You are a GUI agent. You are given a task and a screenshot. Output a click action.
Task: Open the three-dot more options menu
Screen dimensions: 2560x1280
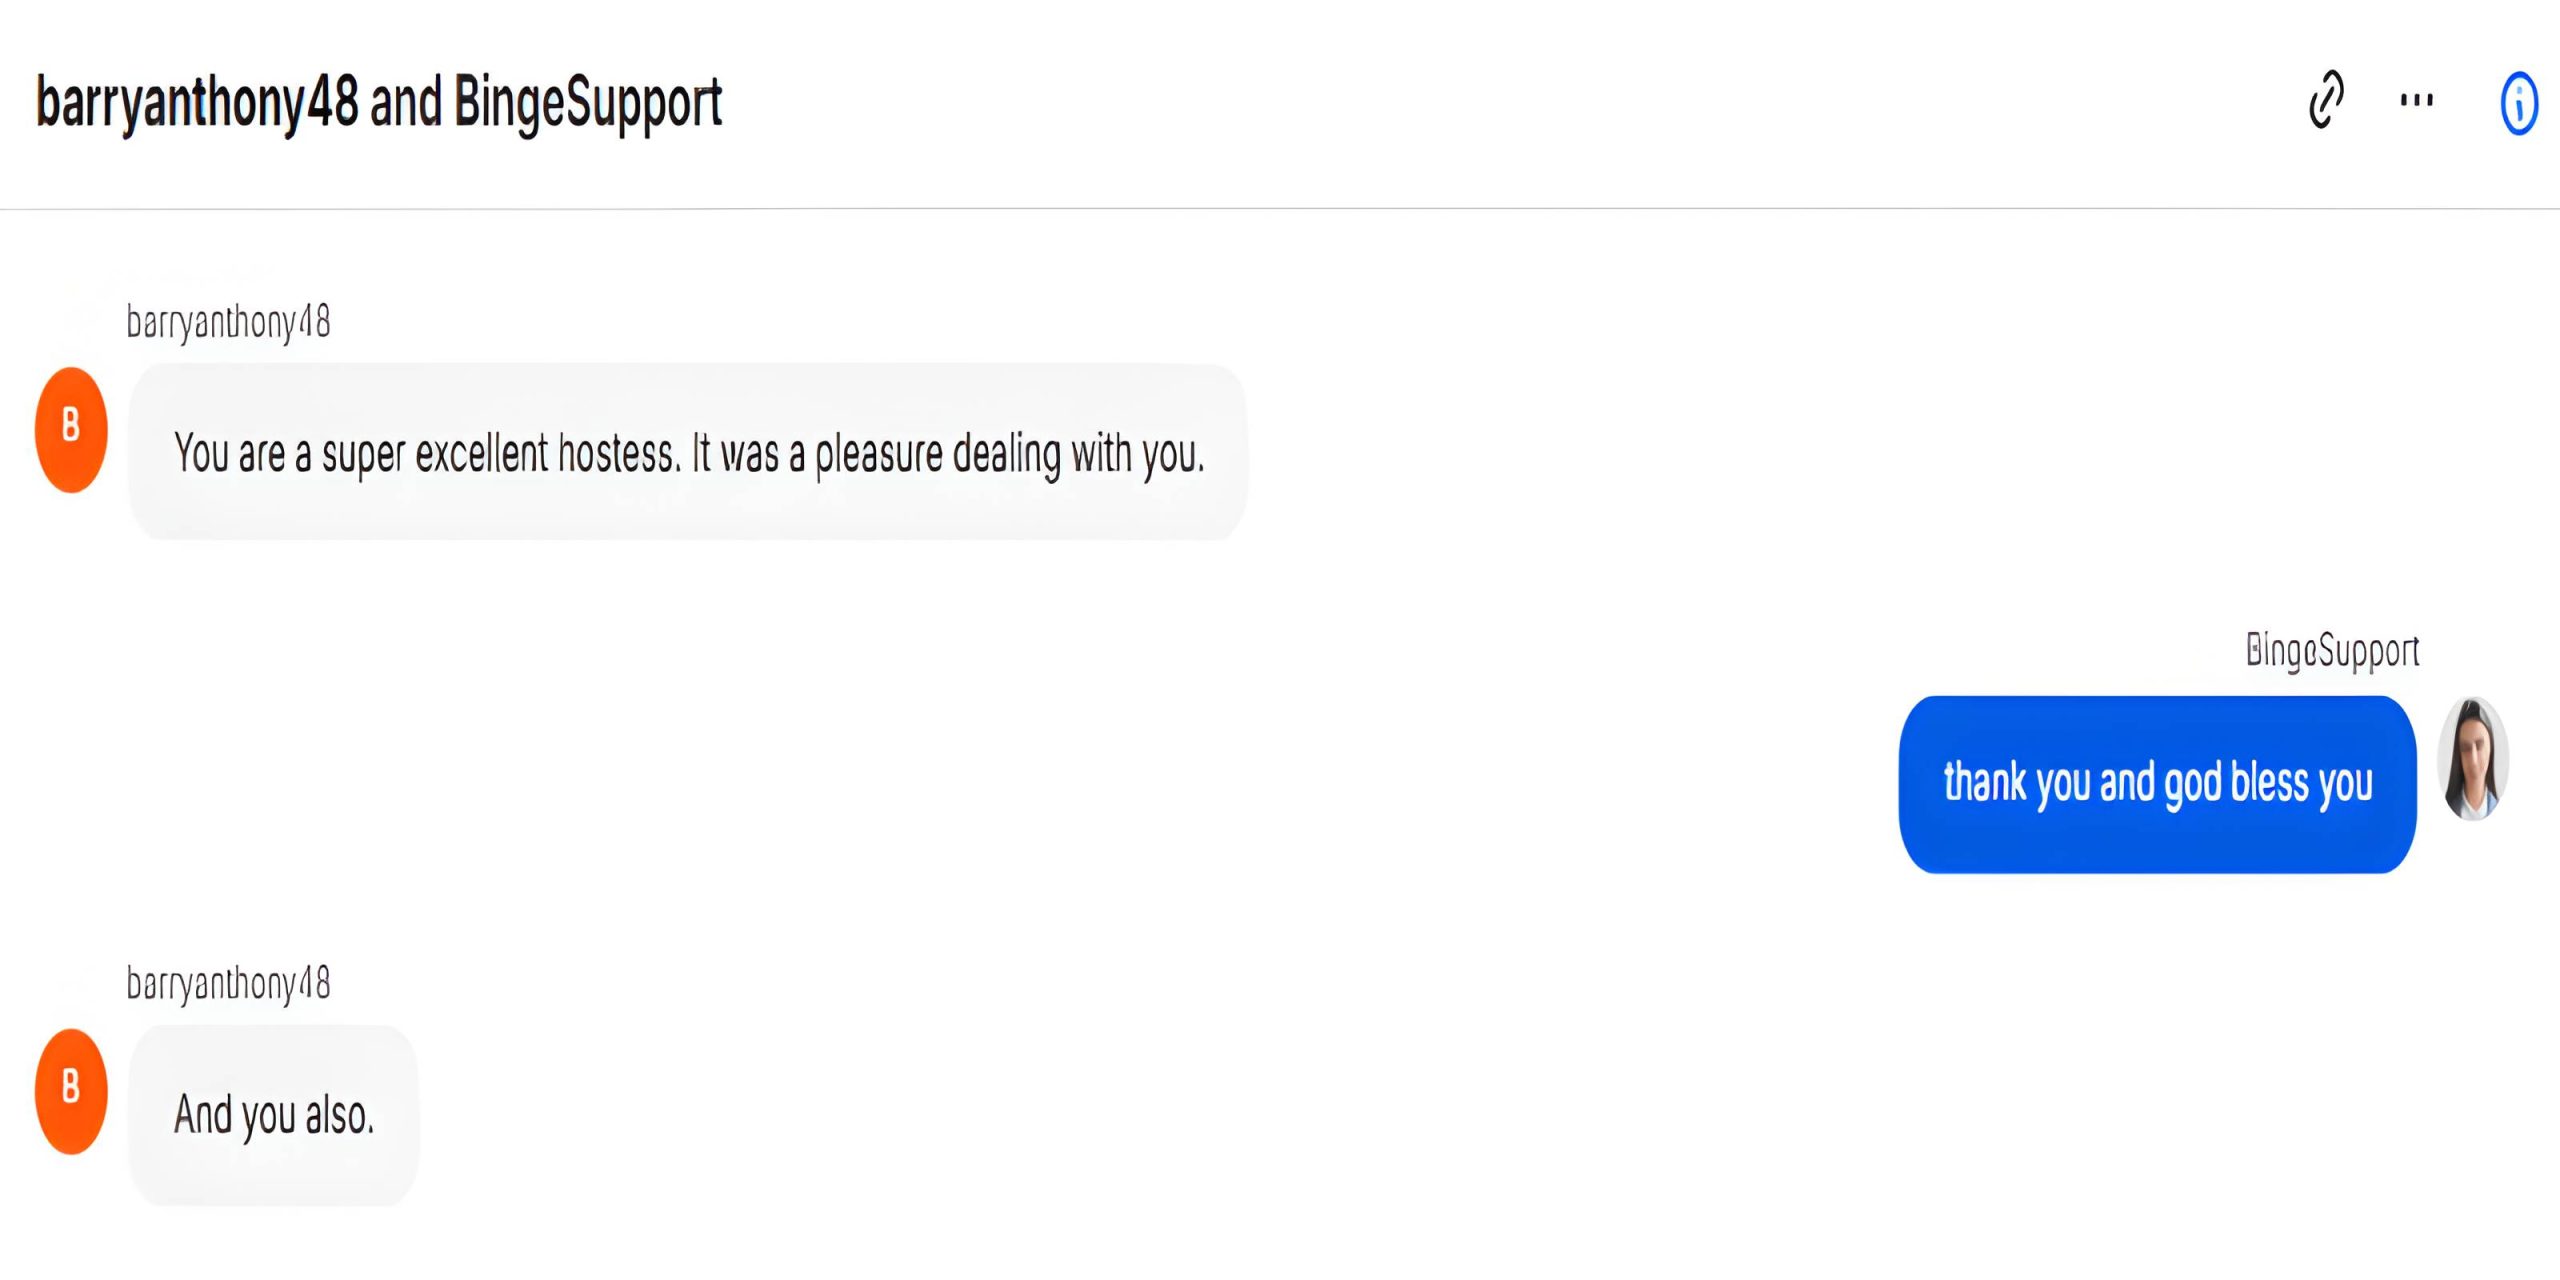[x=2416, y=100]
